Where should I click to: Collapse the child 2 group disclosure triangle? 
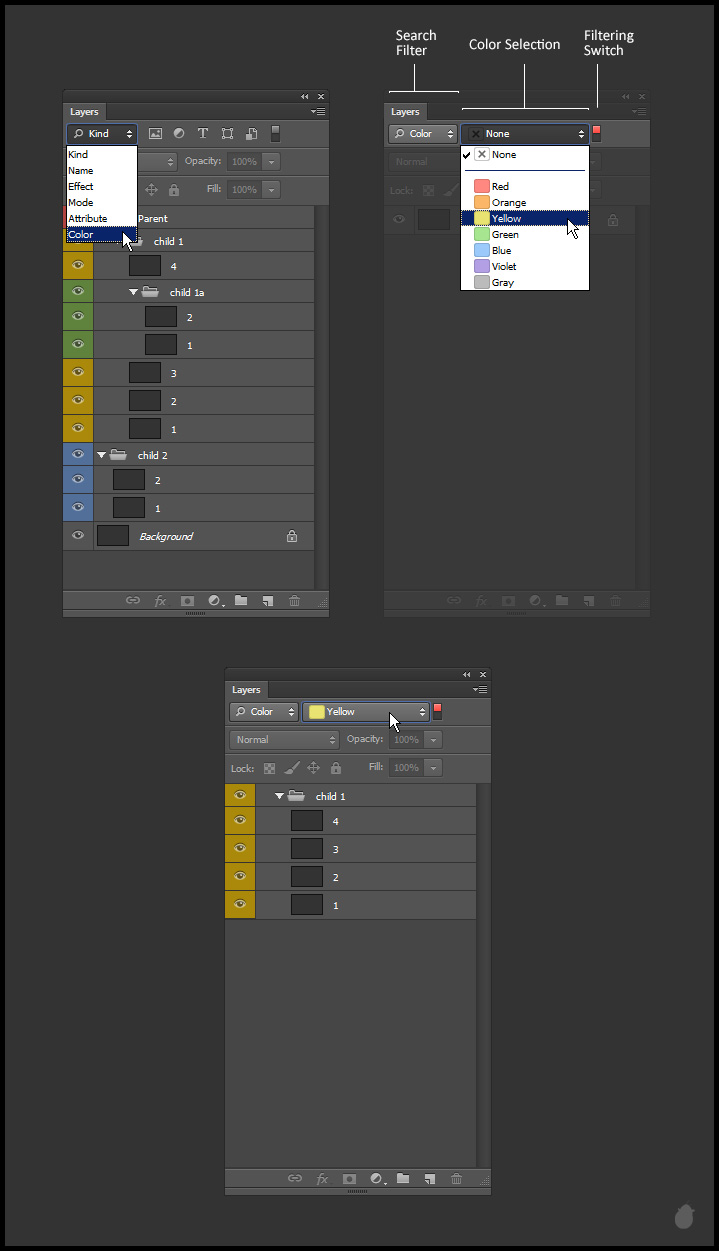pos(101,455)
